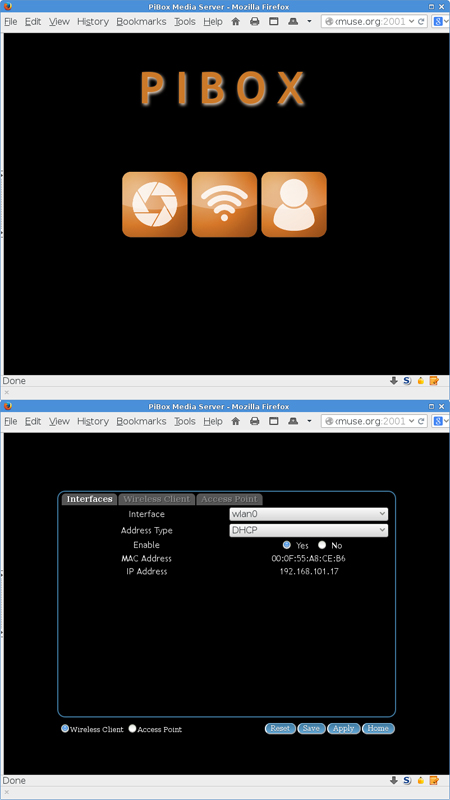Screen dimensions: 450x800
Task: Open Edit menu in PIBOX logo window
Action: [x=33, y=21]
